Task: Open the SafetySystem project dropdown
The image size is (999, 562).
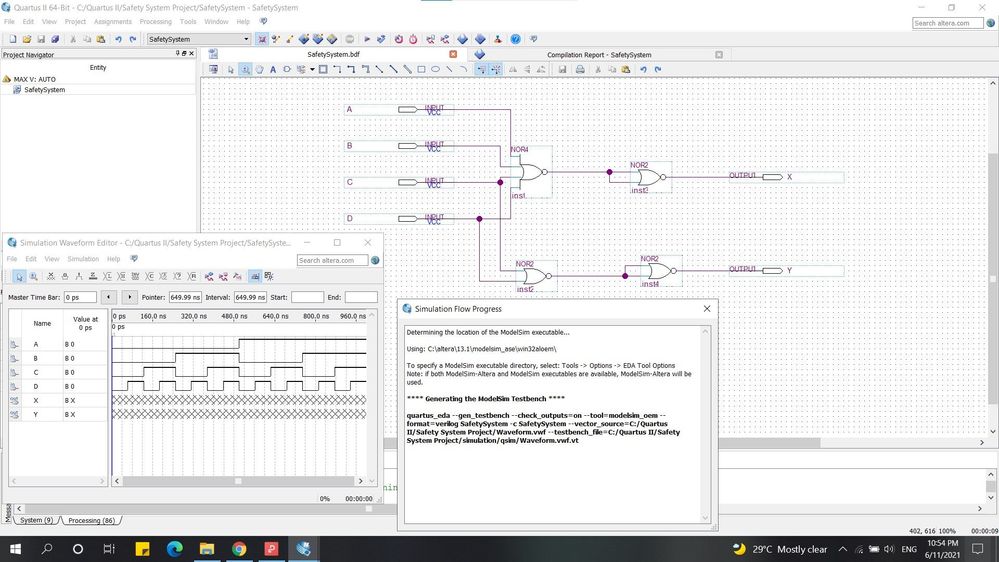Action: click(247, 39)
